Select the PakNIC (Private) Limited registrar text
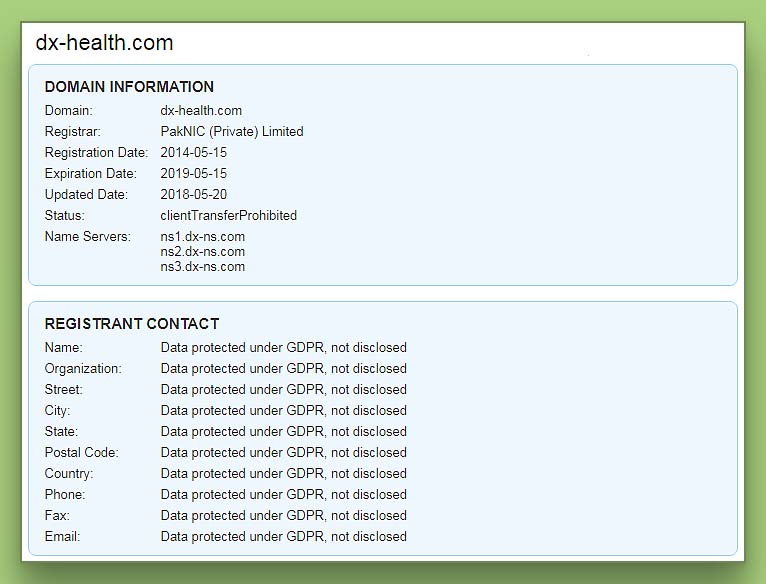 pyautogui.click(x=231, y=132)
